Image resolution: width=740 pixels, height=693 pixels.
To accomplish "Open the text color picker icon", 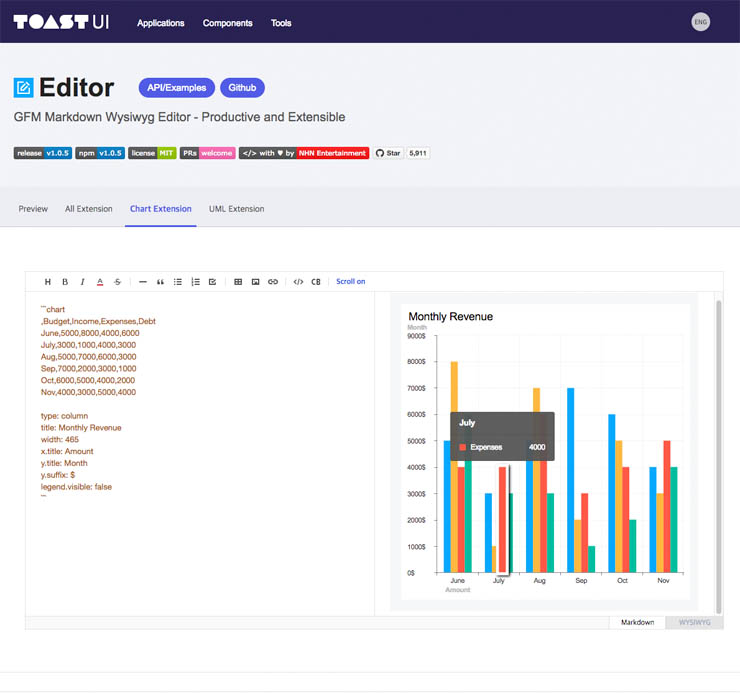I will click(x=100, y=282).
